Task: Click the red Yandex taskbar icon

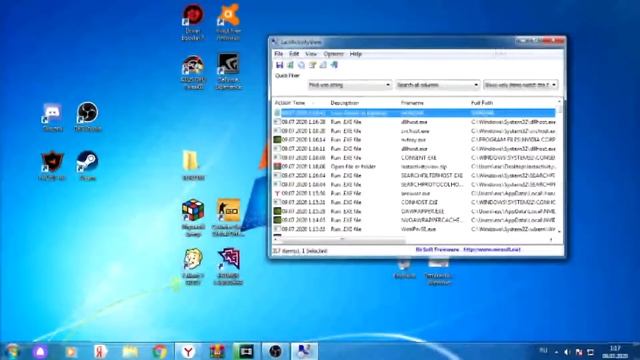Action: coord(100,351)
